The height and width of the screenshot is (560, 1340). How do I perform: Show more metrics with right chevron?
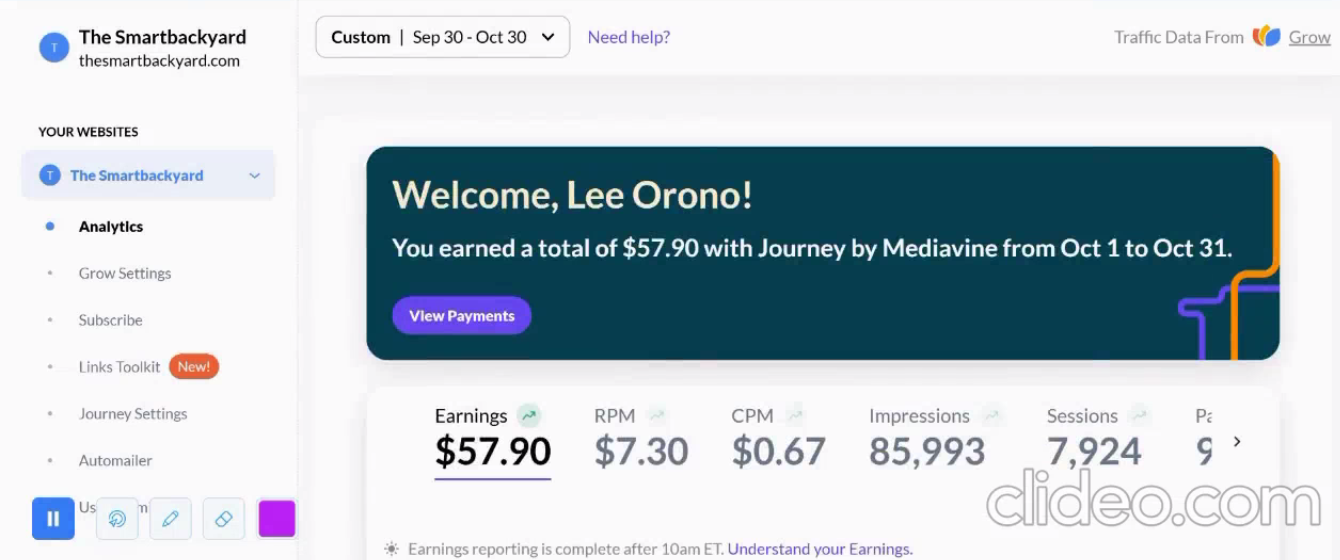(1237, 441)
